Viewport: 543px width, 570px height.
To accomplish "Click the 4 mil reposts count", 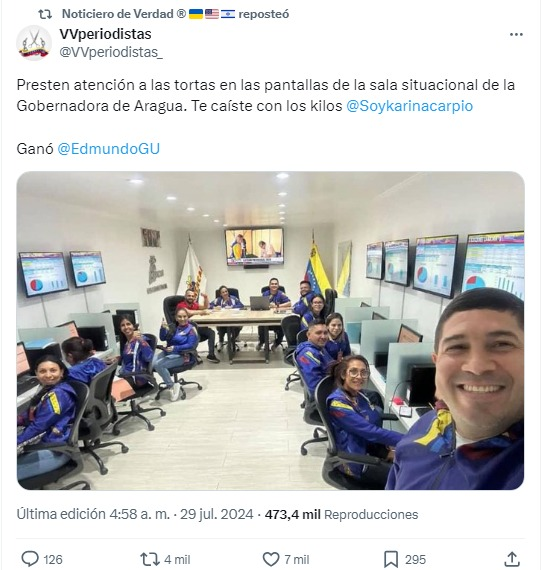I will click(177, 559).
